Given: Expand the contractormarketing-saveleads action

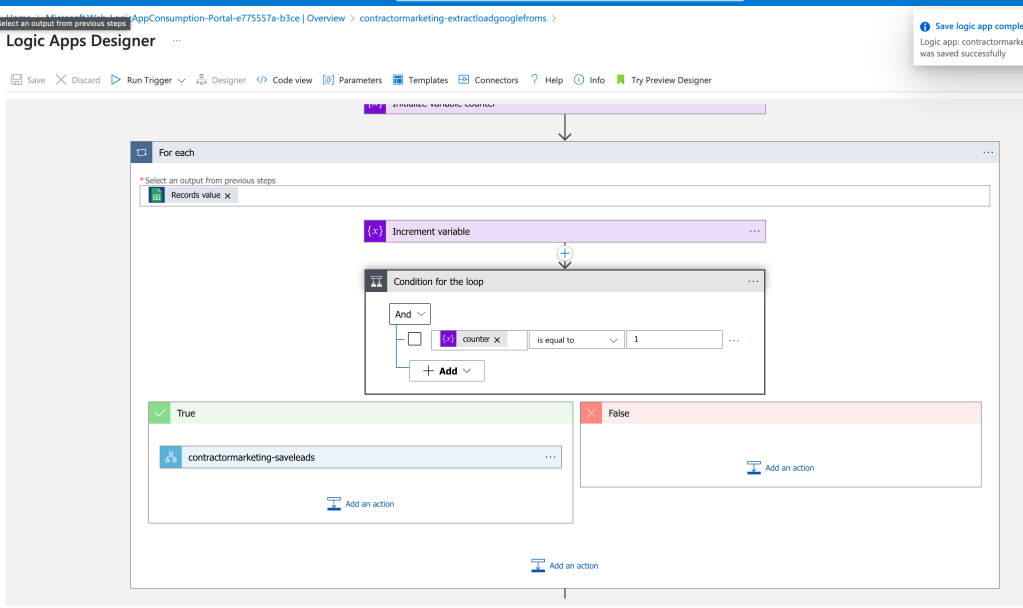Looking at the screenshot, I should [361, 457].
